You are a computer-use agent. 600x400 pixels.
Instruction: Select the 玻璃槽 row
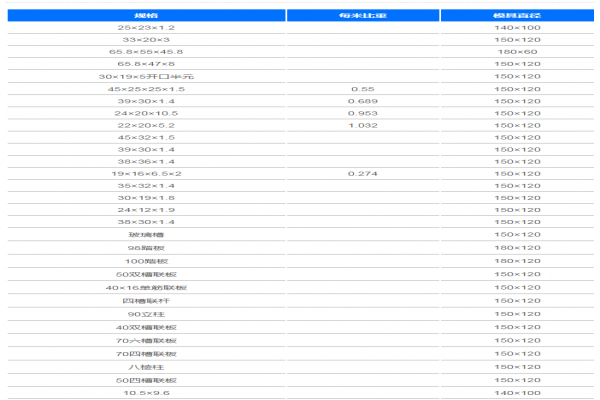[x=301, y=234]
